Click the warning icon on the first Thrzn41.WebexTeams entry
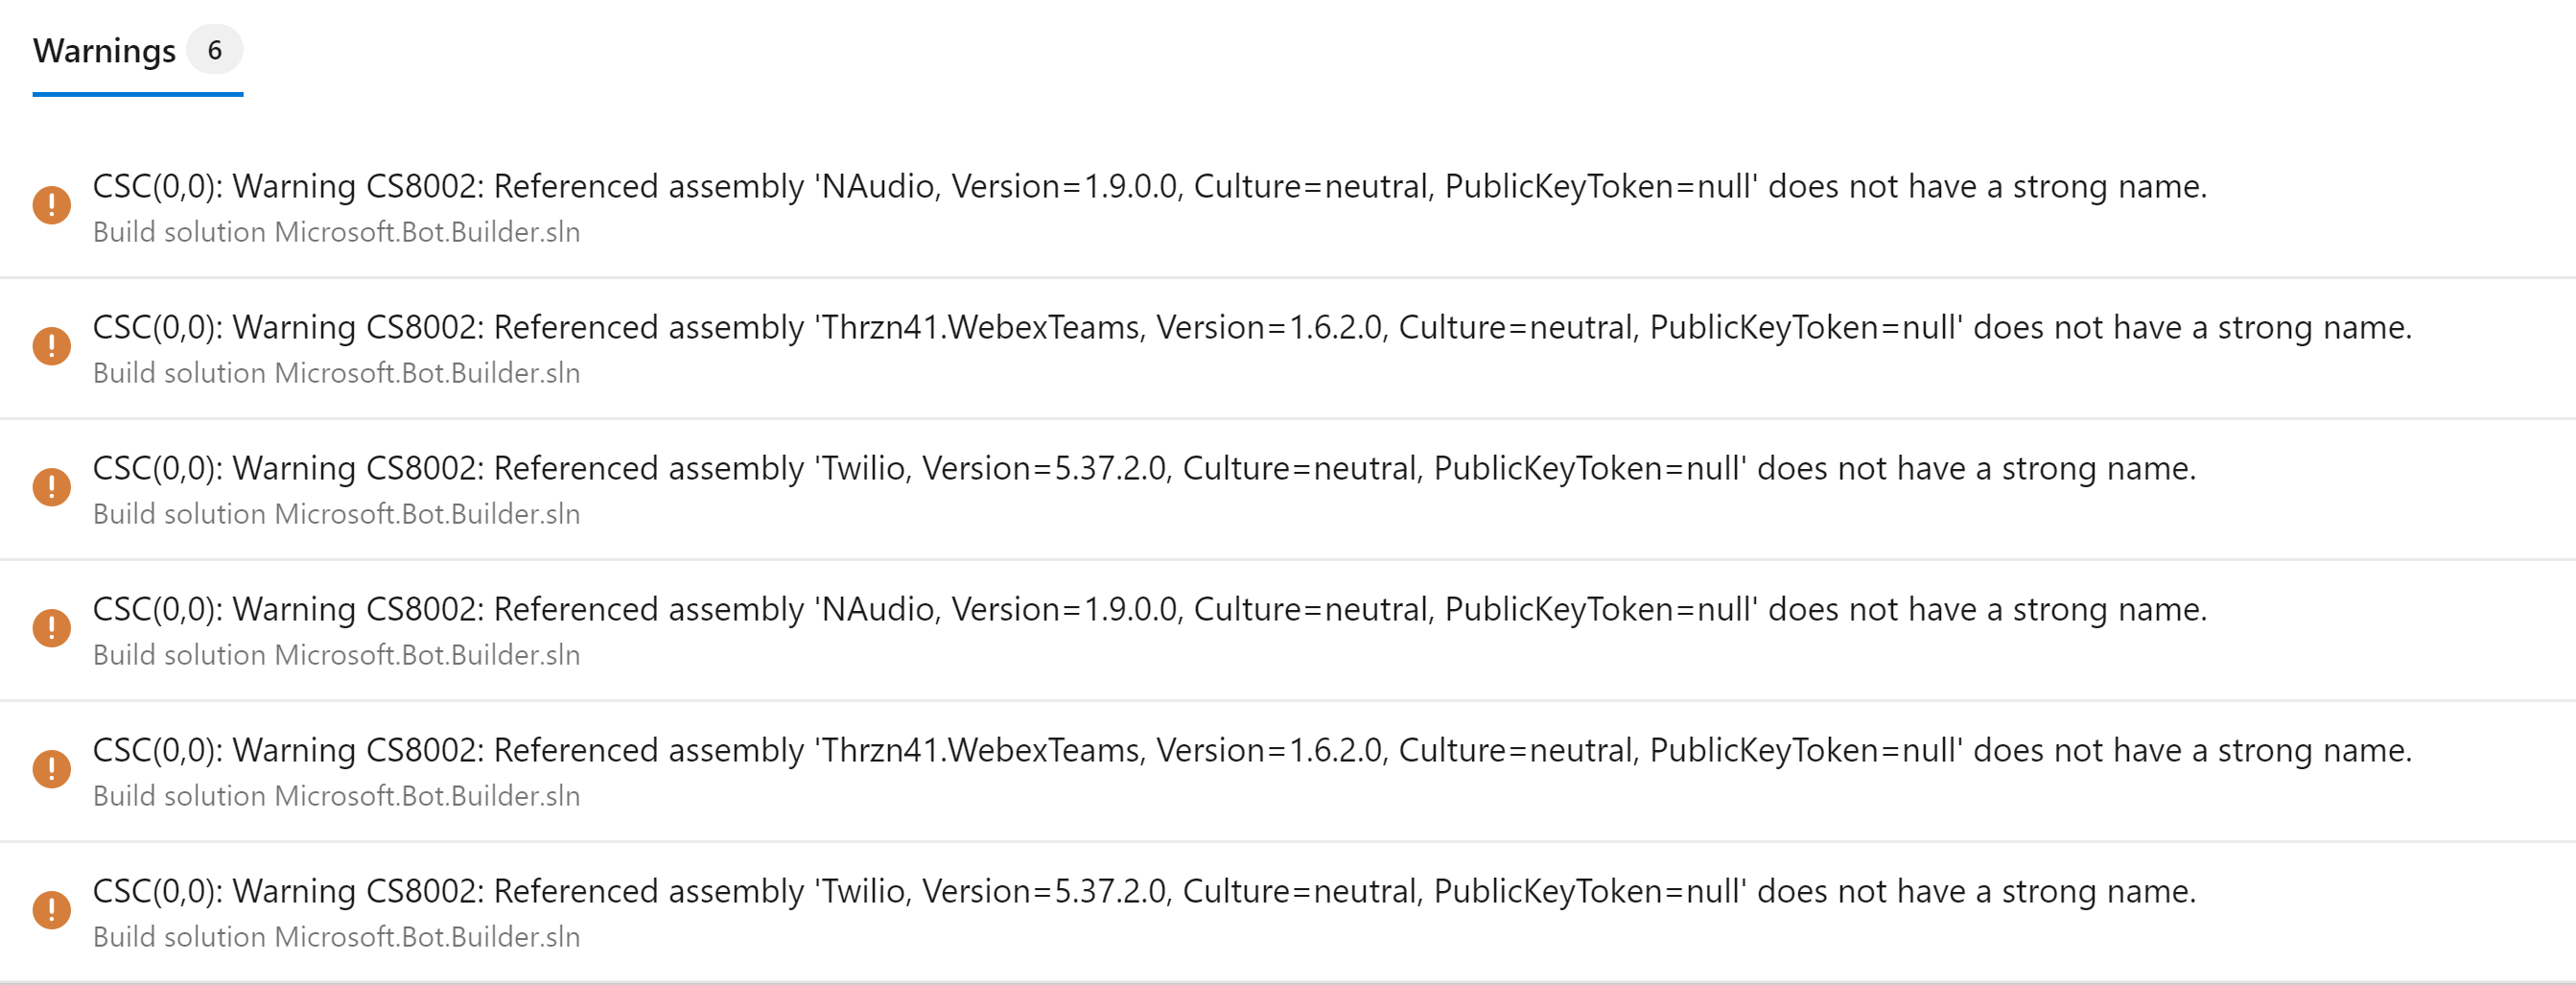The height and width of the screenshot is (985, 2576). click(x=52, y=346)
